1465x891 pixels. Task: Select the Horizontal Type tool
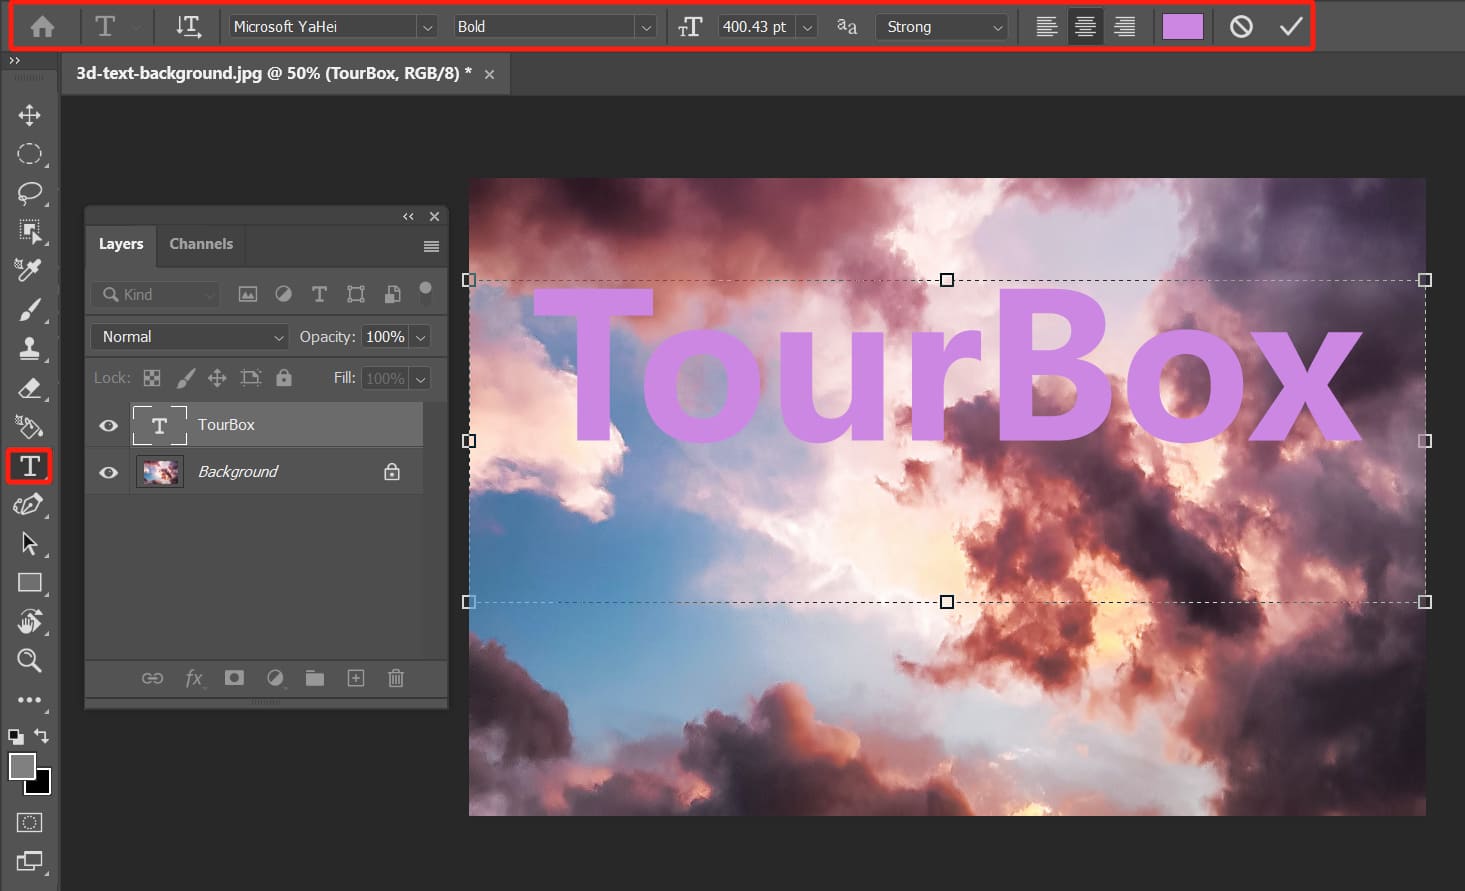pos(29,466)
